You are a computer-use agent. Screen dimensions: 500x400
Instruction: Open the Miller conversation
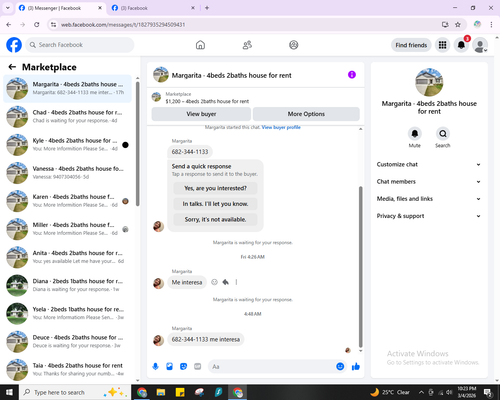coord(68,229)
